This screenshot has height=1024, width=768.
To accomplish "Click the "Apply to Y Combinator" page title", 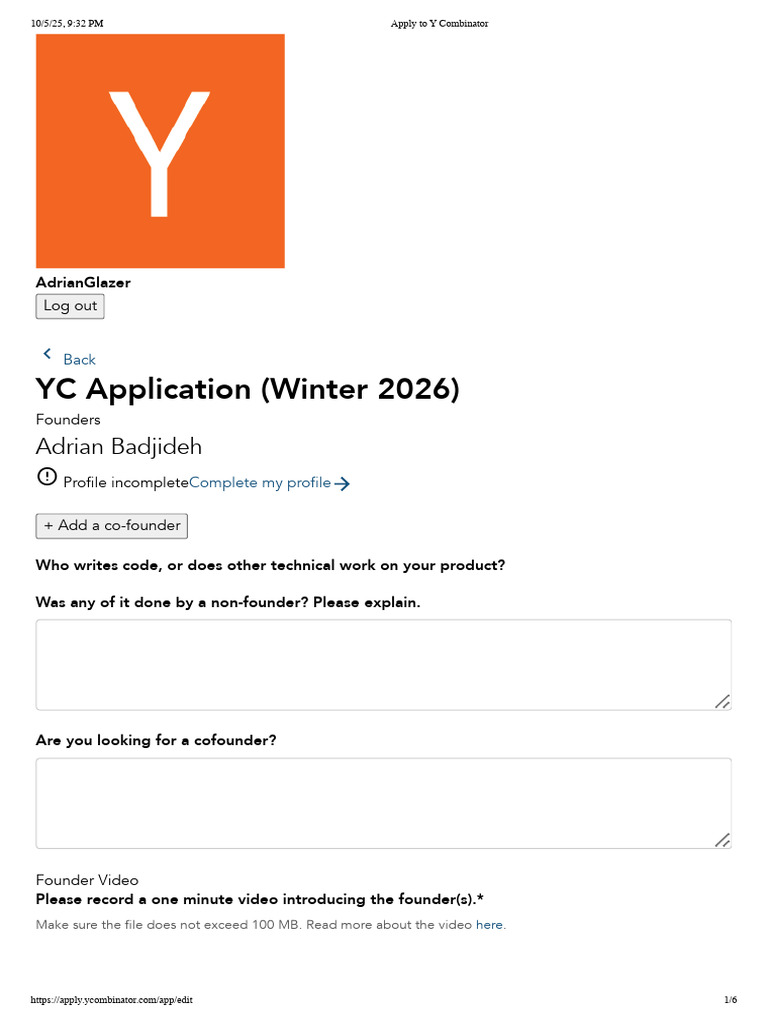I will click(x=439, y=23).
